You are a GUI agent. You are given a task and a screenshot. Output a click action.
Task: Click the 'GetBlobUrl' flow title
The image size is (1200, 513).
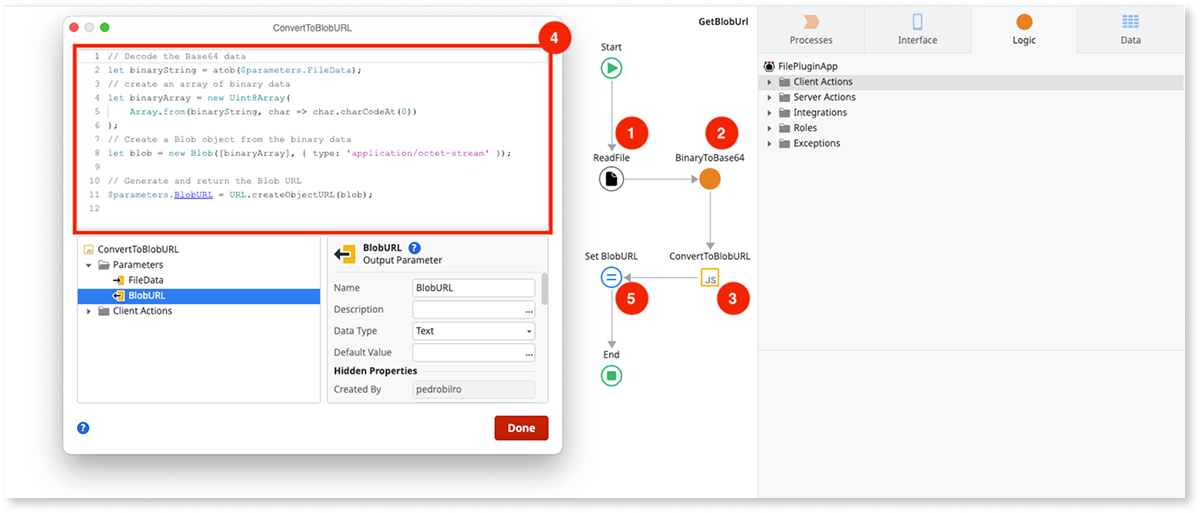pyautogui.click(x=725, y=21)
